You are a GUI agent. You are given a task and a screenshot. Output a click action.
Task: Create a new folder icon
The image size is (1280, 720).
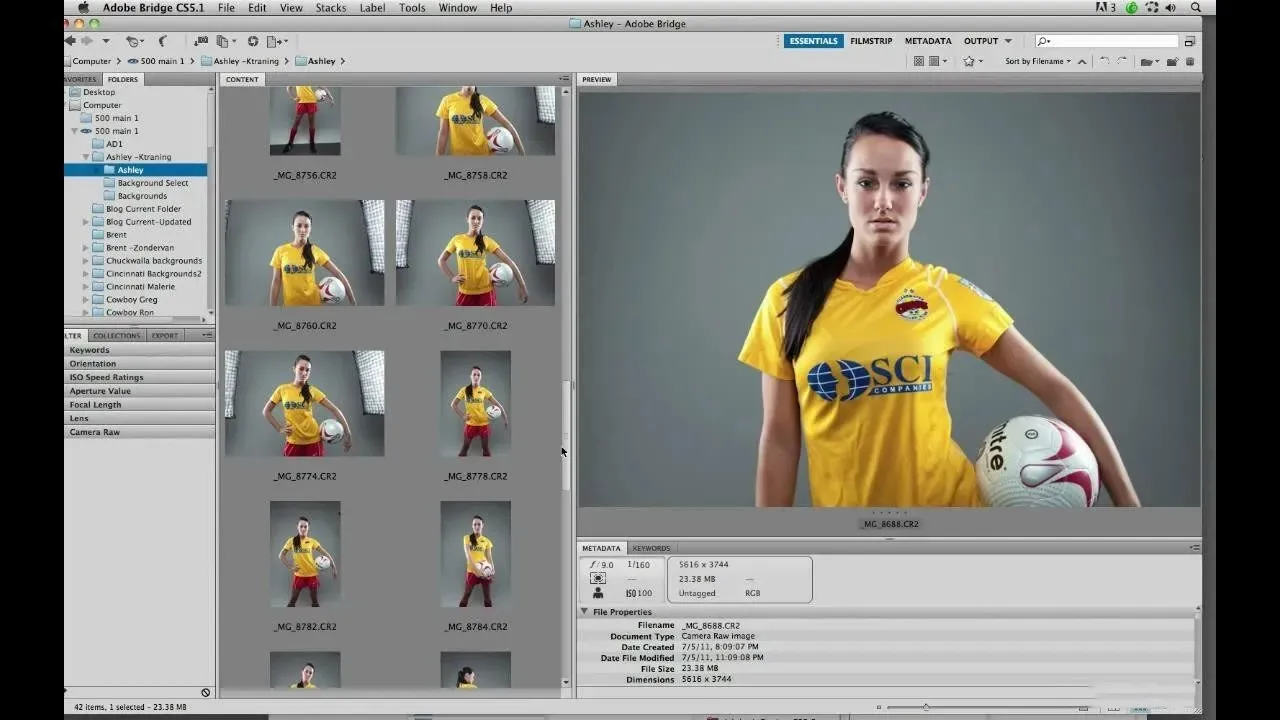pos(1172,62)
